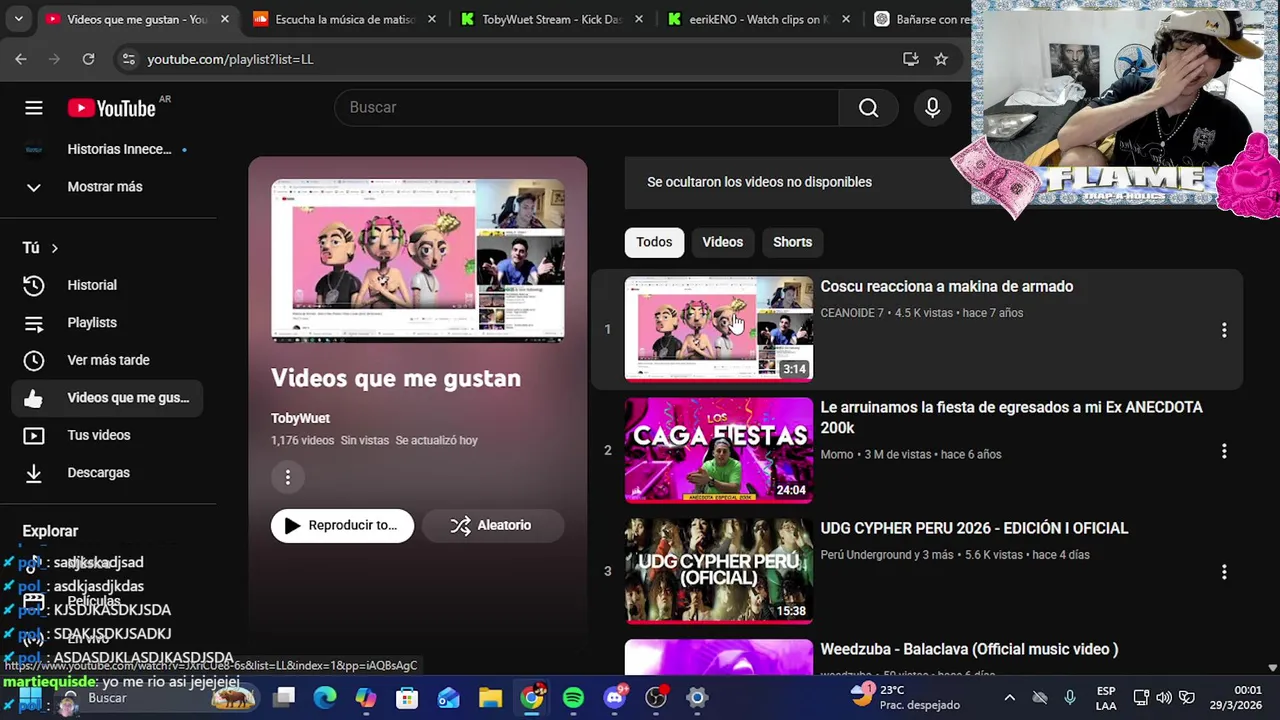Switch to the SoundCloud 'Escucha la música' tab
1280x720 pixels.
343,19
